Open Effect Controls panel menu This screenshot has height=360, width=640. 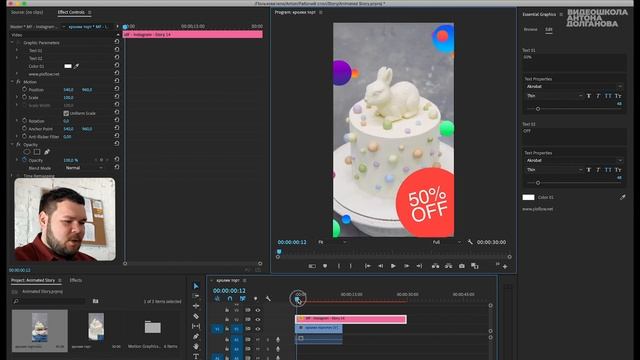tap(90, 13)
